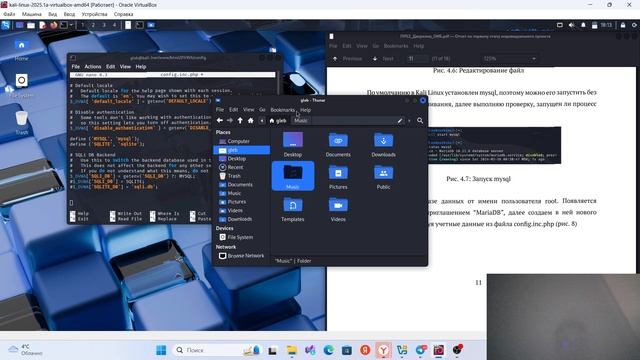Toggle path edit pencil icon in Thunar
This screenshot has height=360, width=640.
(x=400, y=121)
